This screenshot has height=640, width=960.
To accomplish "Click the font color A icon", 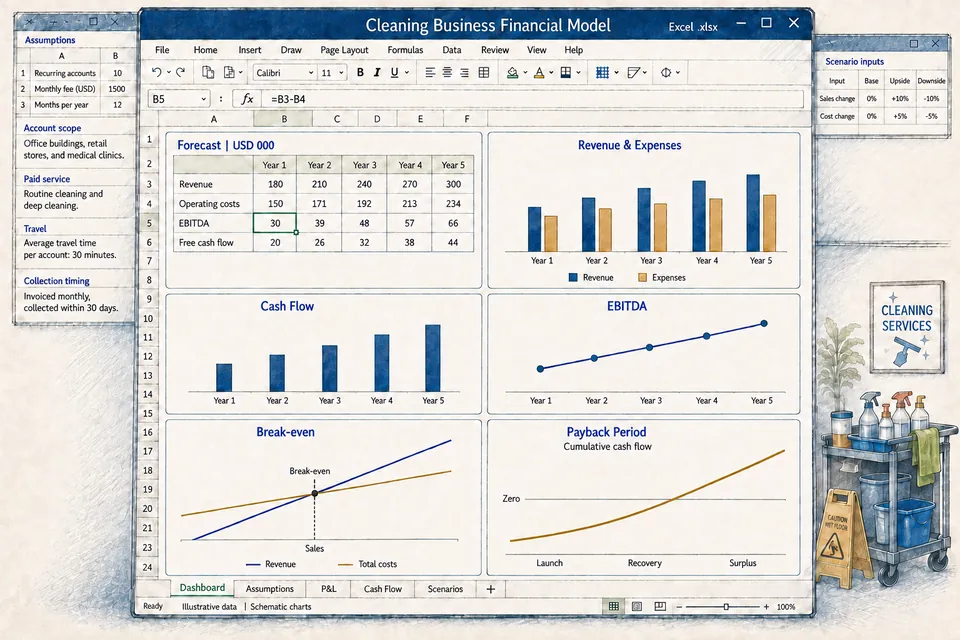I will point(539,73).
